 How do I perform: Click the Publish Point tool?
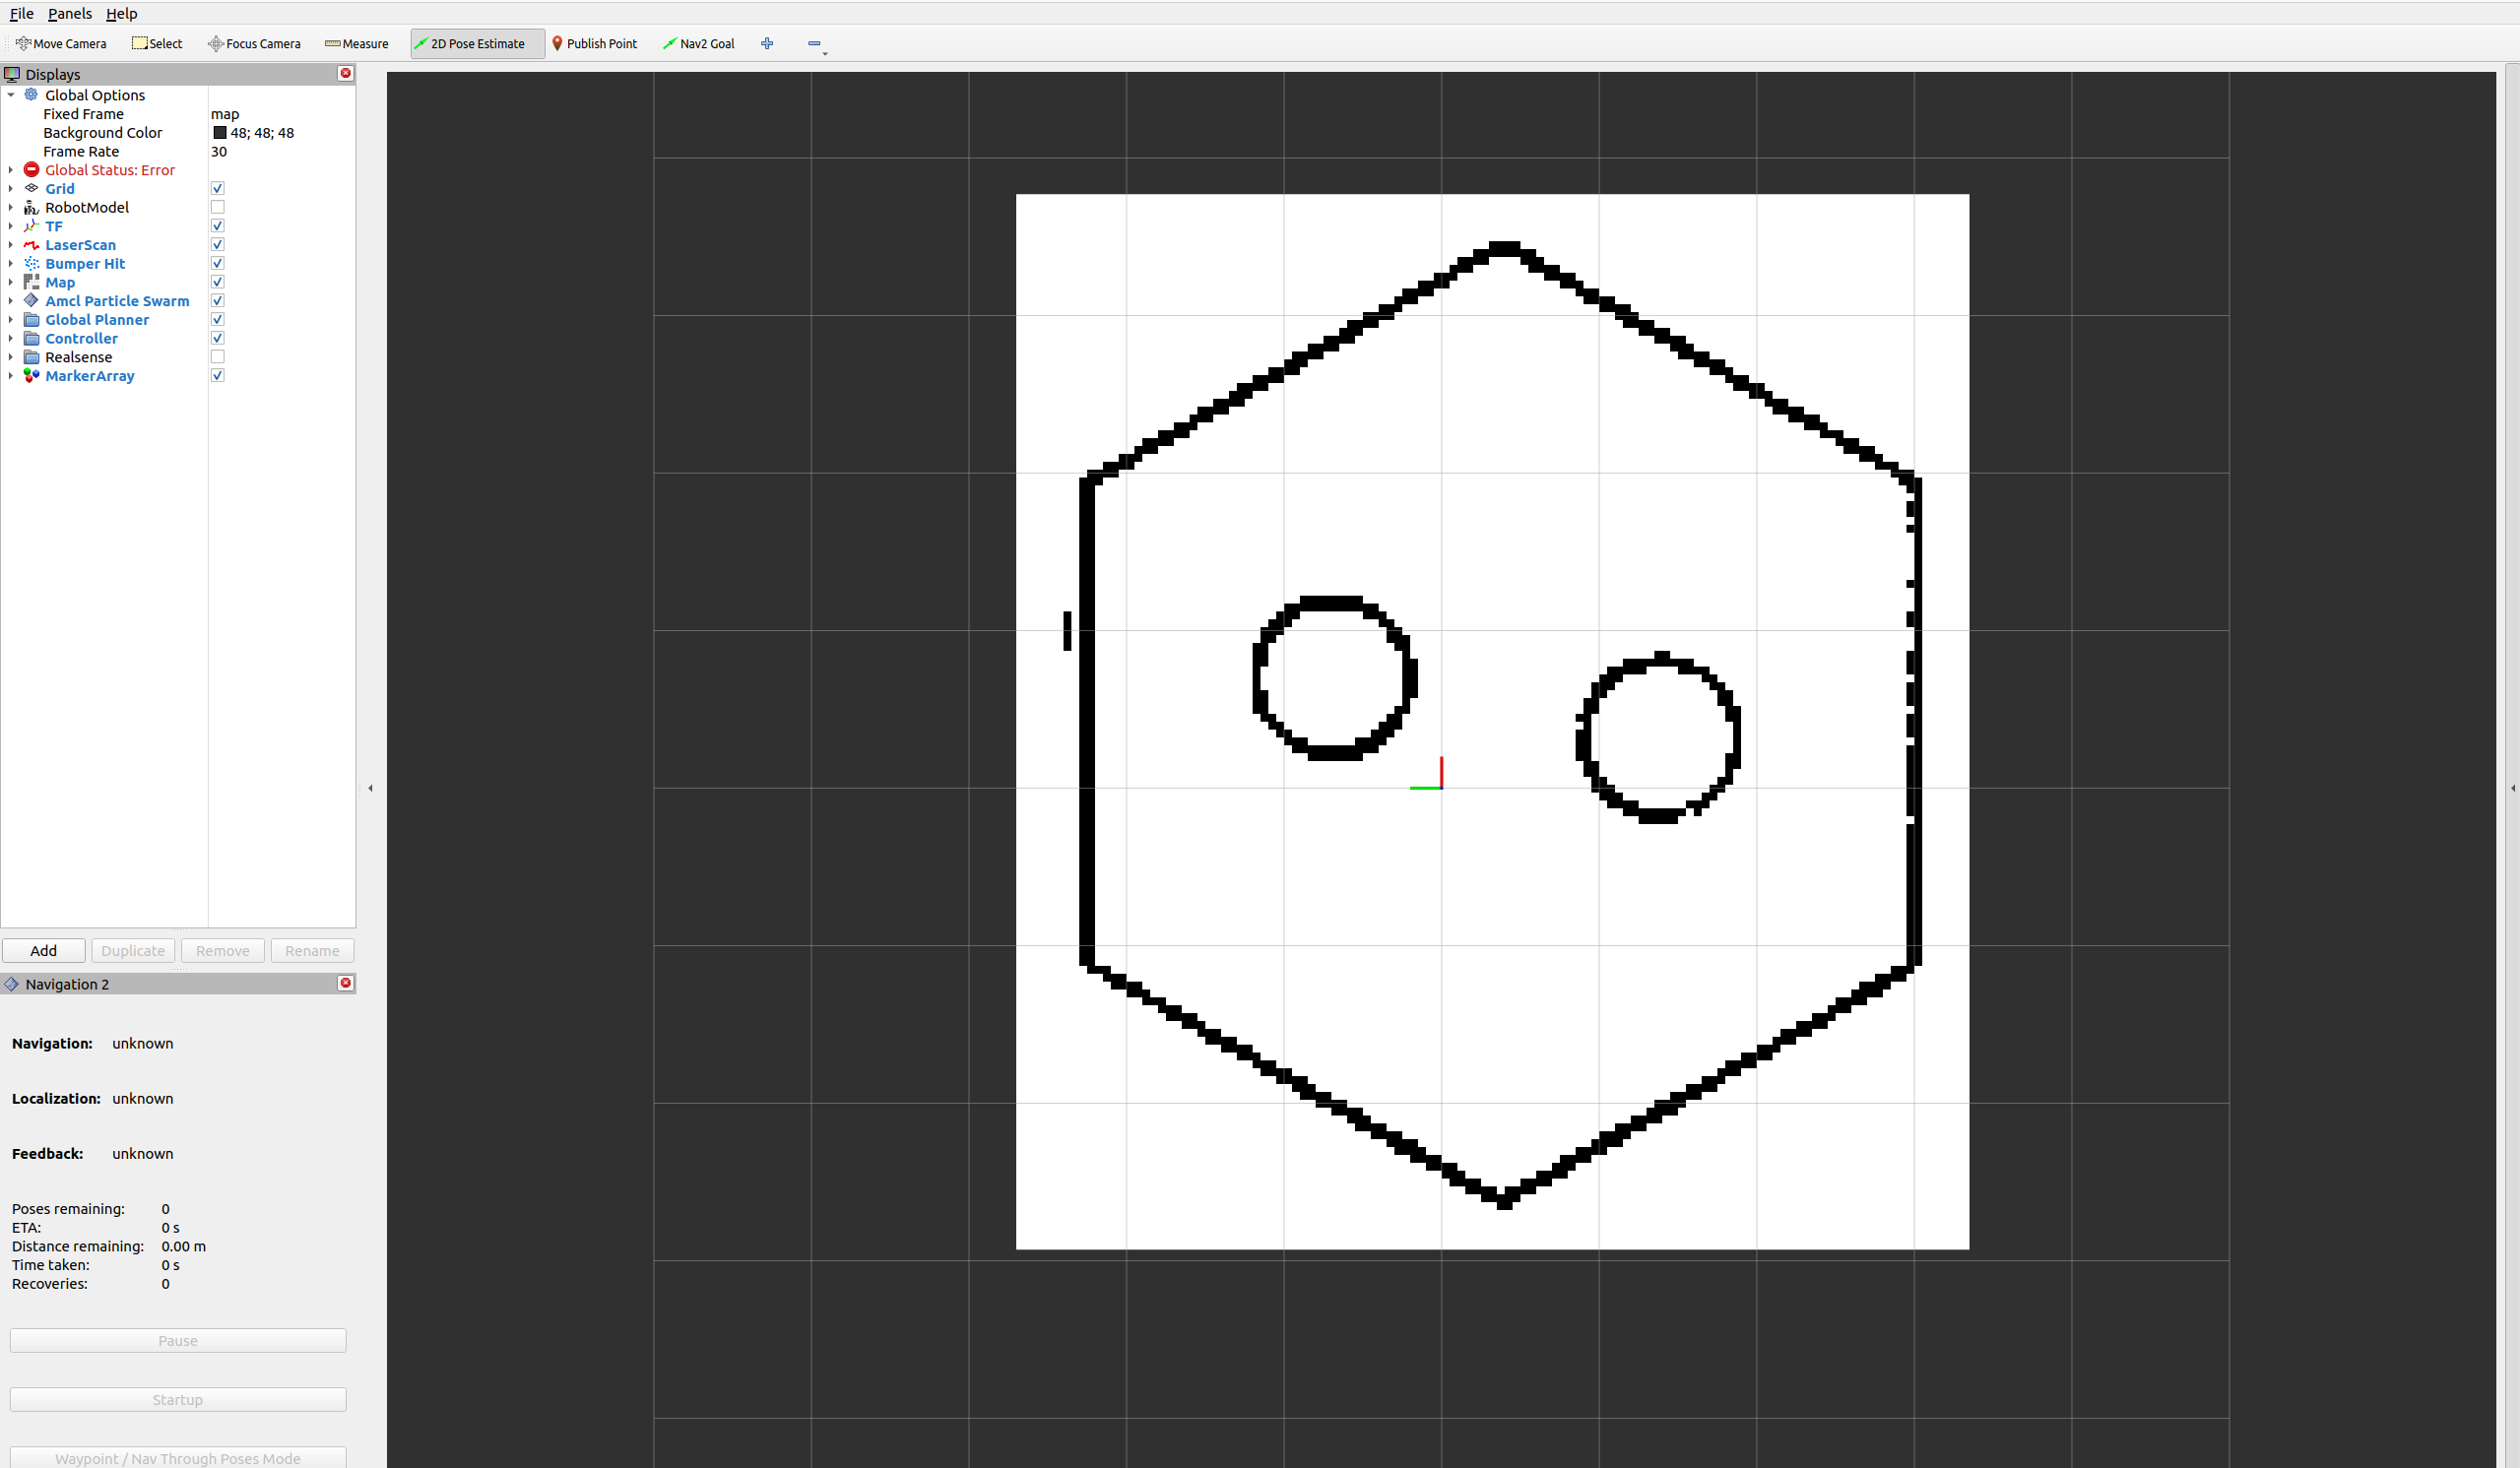click(595, 44)
